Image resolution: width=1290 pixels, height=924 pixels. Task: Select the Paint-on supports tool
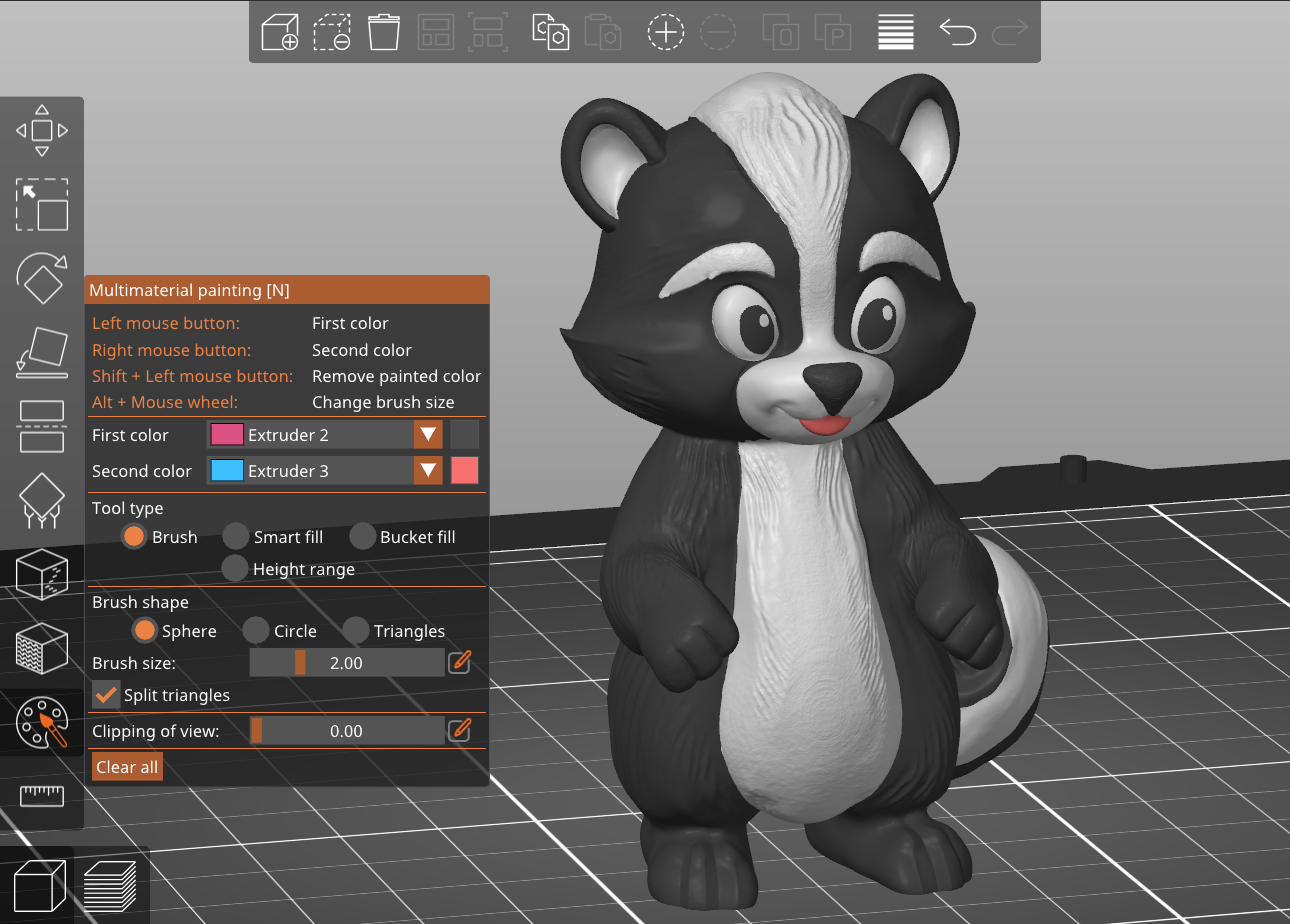tap(42, 500)
